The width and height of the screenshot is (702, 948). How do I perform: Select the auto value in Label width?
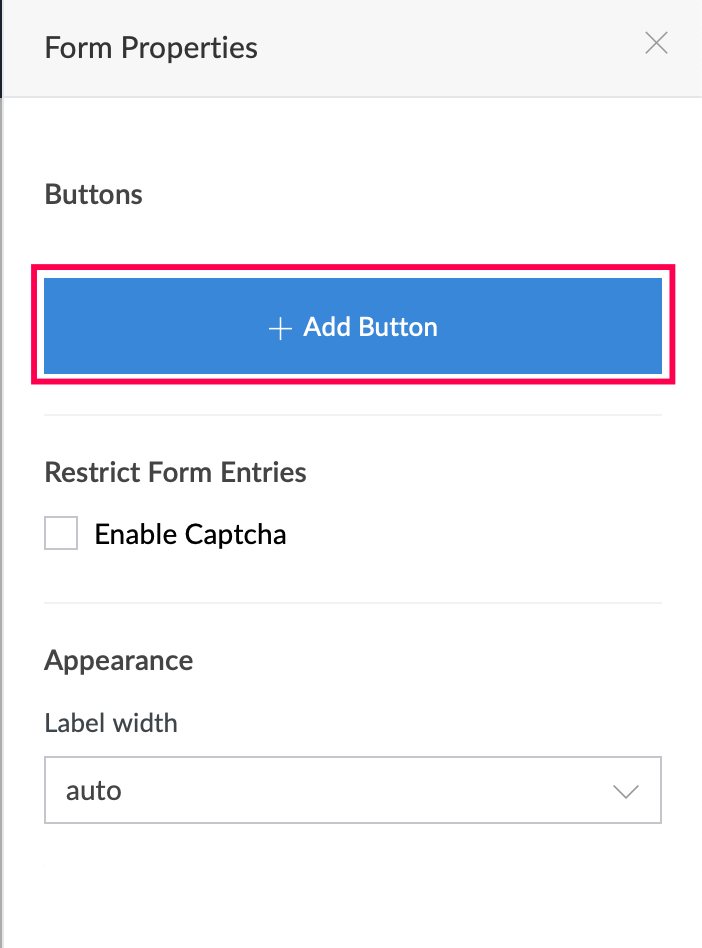[94, 791]
